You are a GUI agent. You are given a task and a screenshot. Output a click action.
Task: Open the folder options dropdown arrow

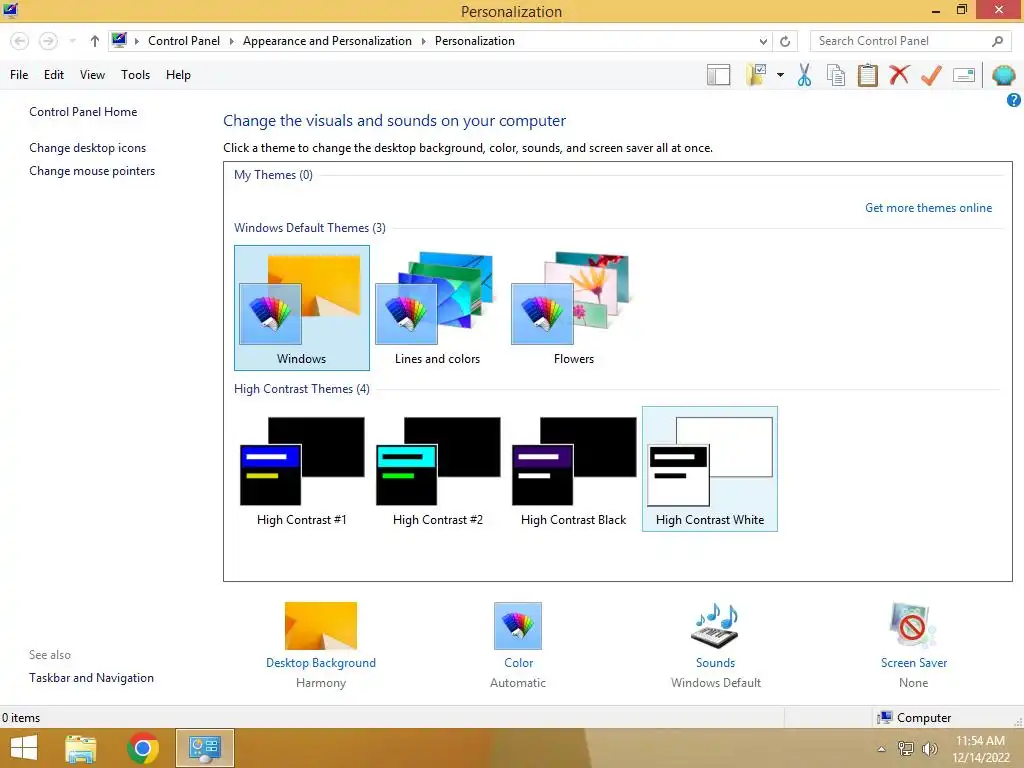tap(780, 75)
